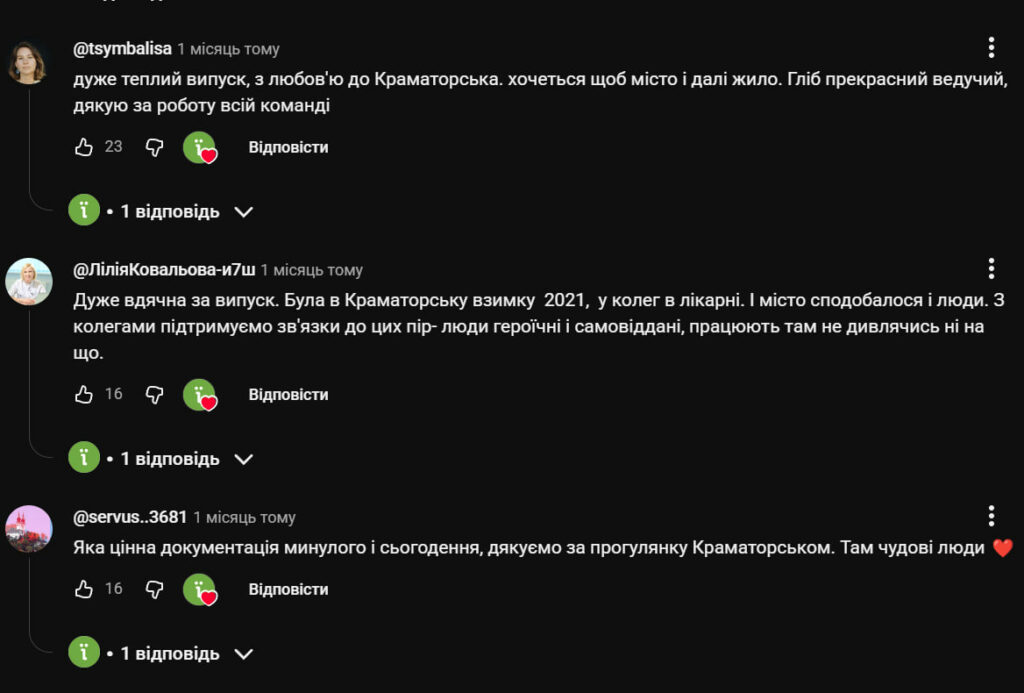Open the @servus..3681 profile avatar
The image size is (1024, 693).
29,528
